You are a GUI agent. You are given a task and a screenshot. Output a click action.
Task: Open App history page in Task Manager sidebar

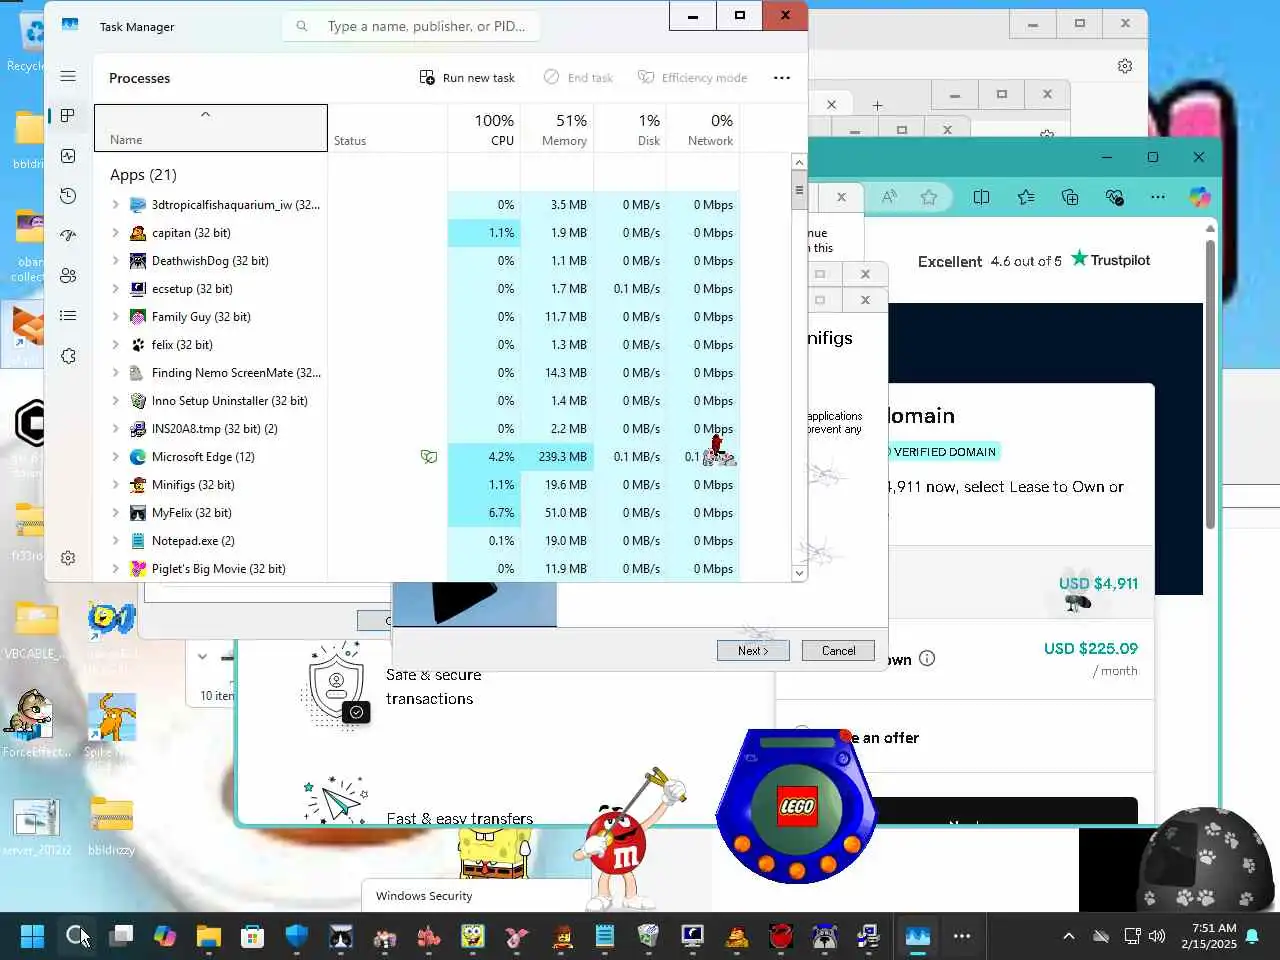tap(68, 196)
